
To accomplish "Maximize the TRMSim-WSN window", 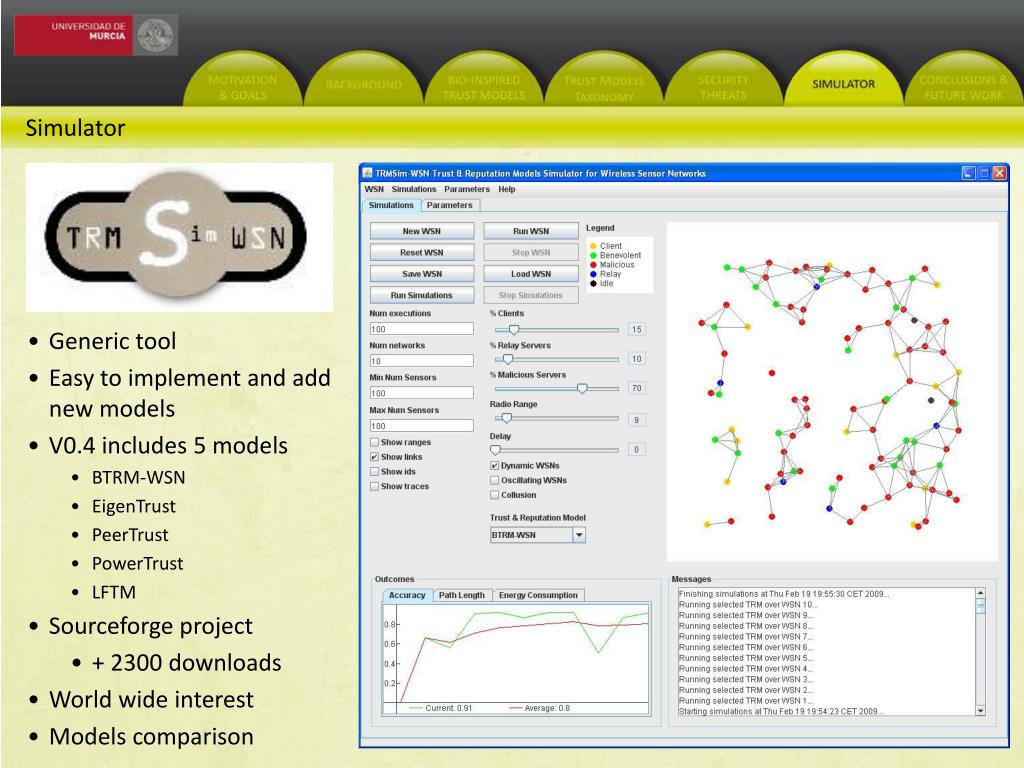I will click(x=984, y=173).
